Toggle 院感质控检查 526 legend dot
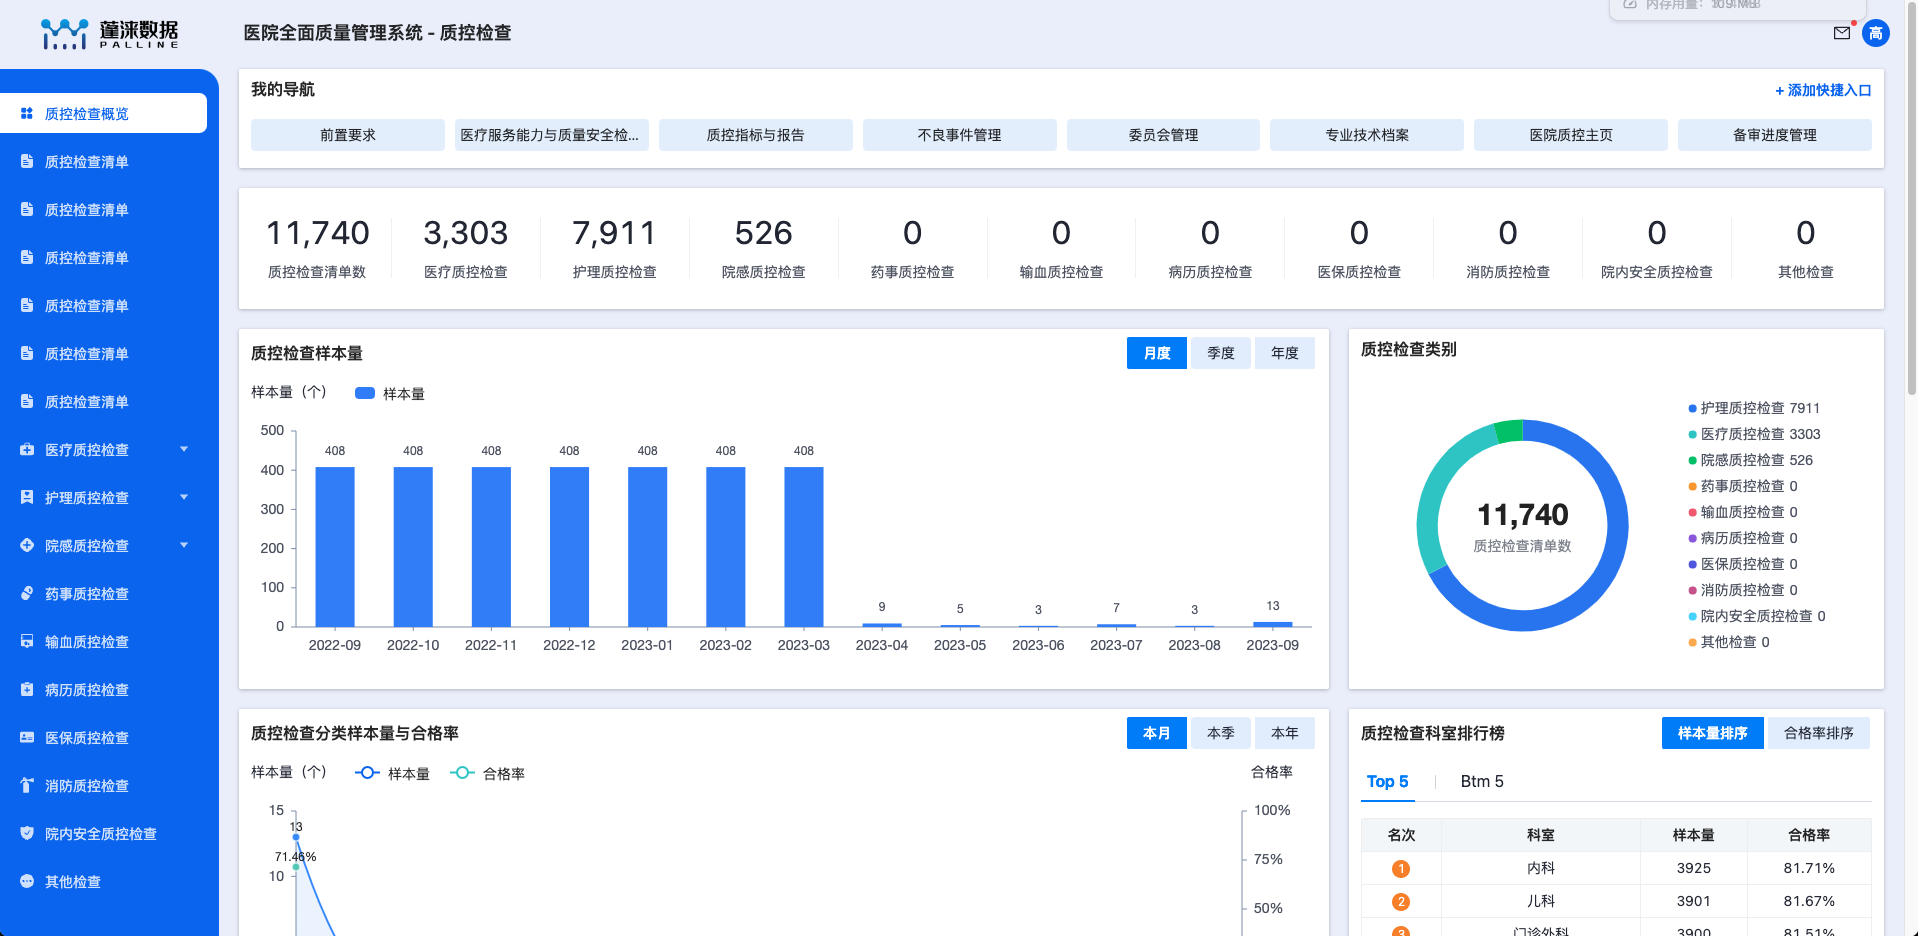 1692,460
